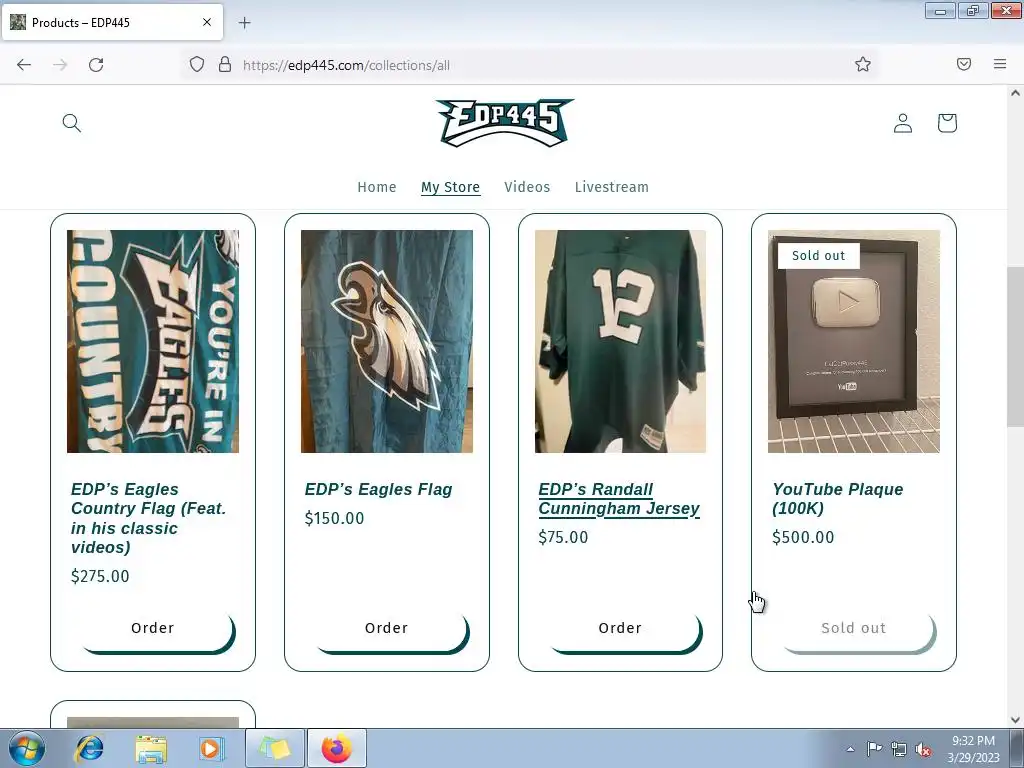The width and height of the screenshot is (1024, 768).
Task: Order the Randall Cunningham Jersey
Action: pos(620,628)
